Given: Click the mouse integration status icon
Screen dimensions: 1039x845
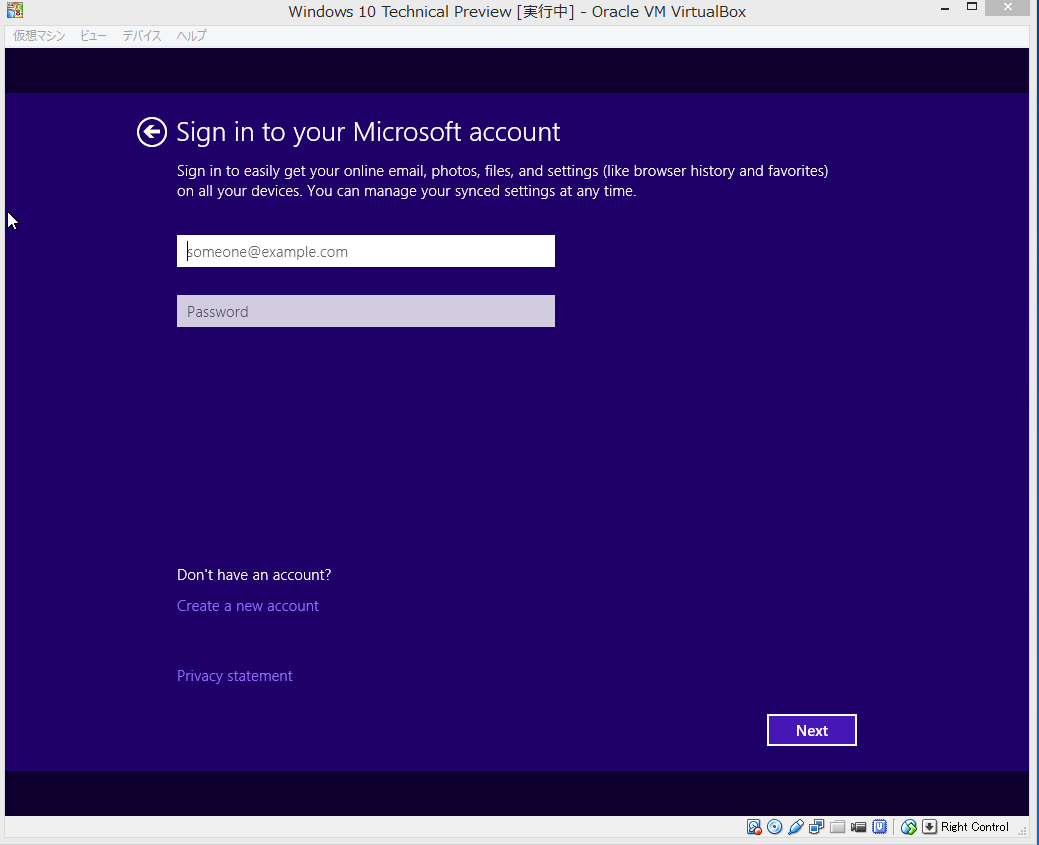Looking at the screenshot, I should 908,827.
